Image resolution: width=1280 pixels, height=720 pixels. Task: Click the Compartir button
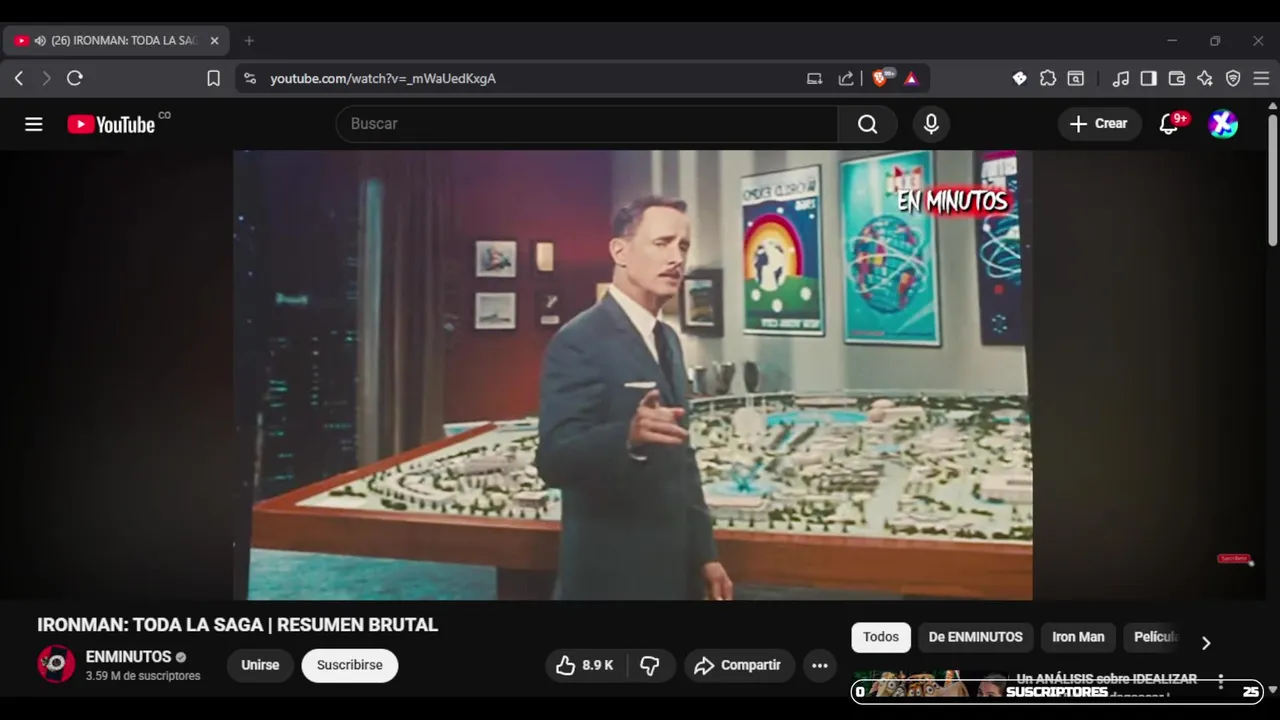coord(740,665)
